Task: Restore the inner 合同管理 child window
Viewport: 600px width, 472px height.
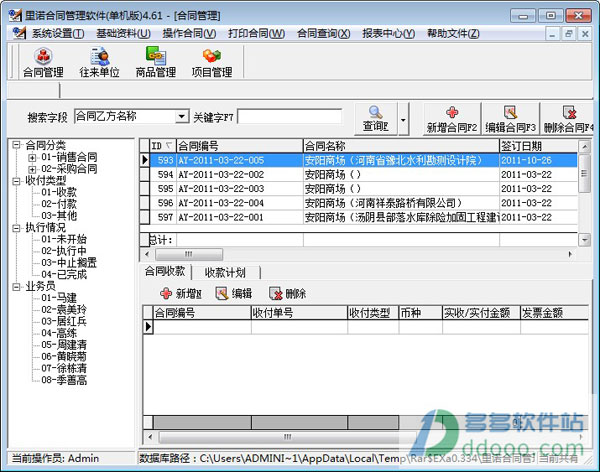Action: 569,34
